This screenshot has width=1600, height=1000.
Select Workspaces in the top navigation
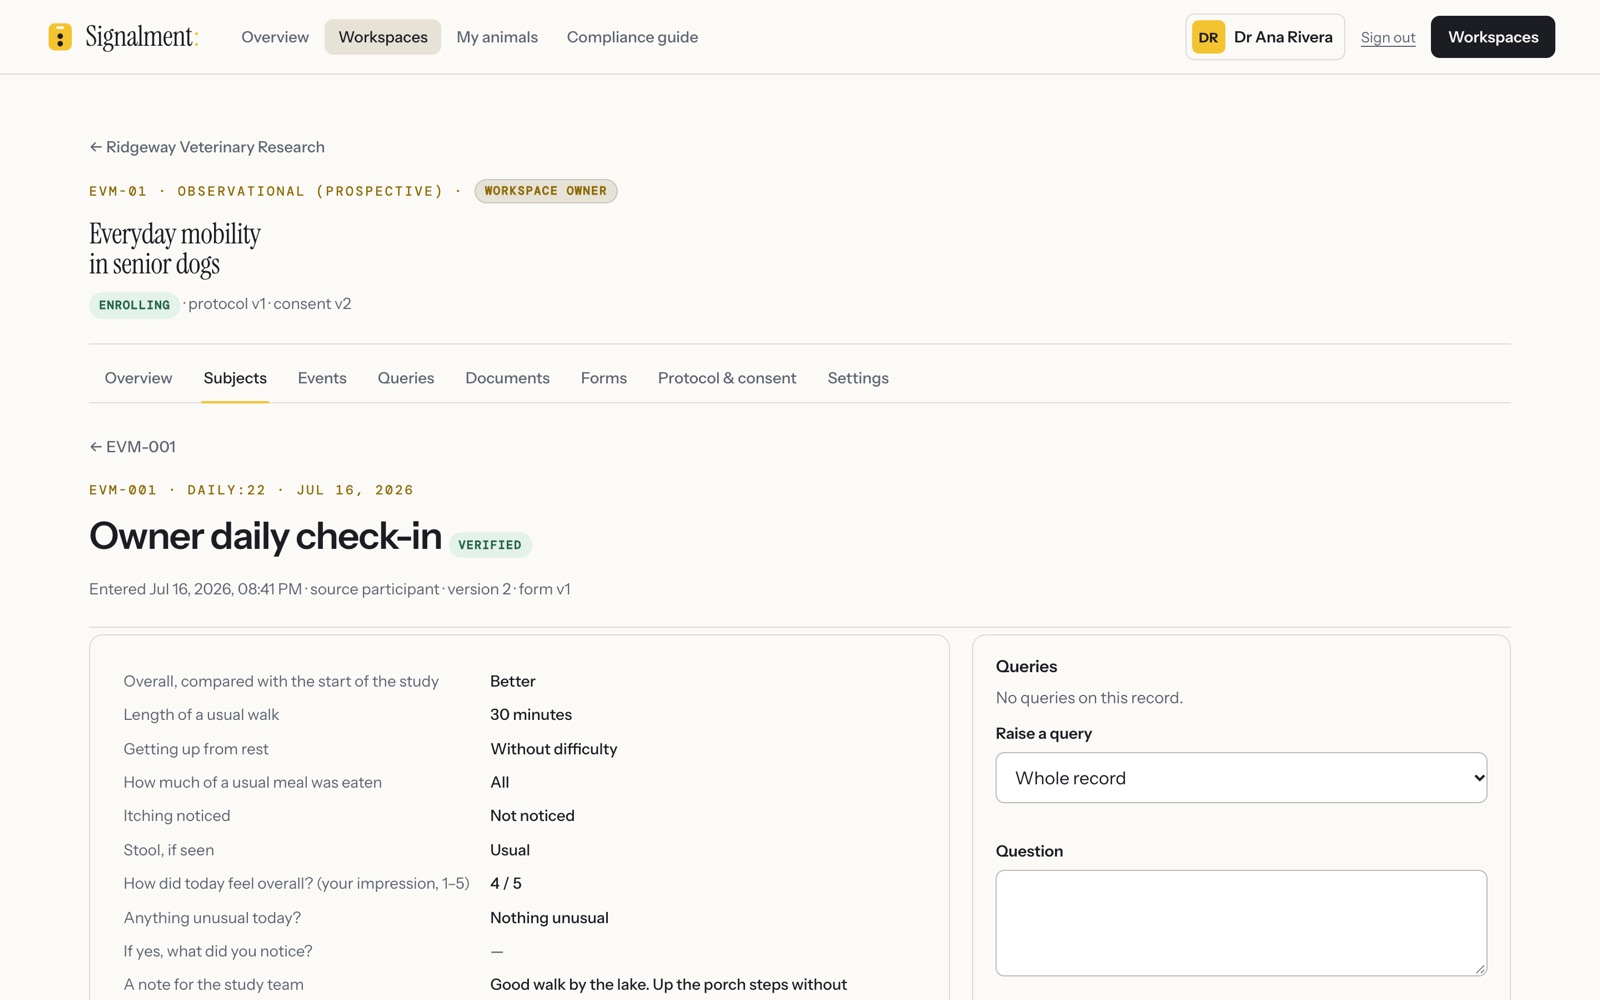(383, 37)
